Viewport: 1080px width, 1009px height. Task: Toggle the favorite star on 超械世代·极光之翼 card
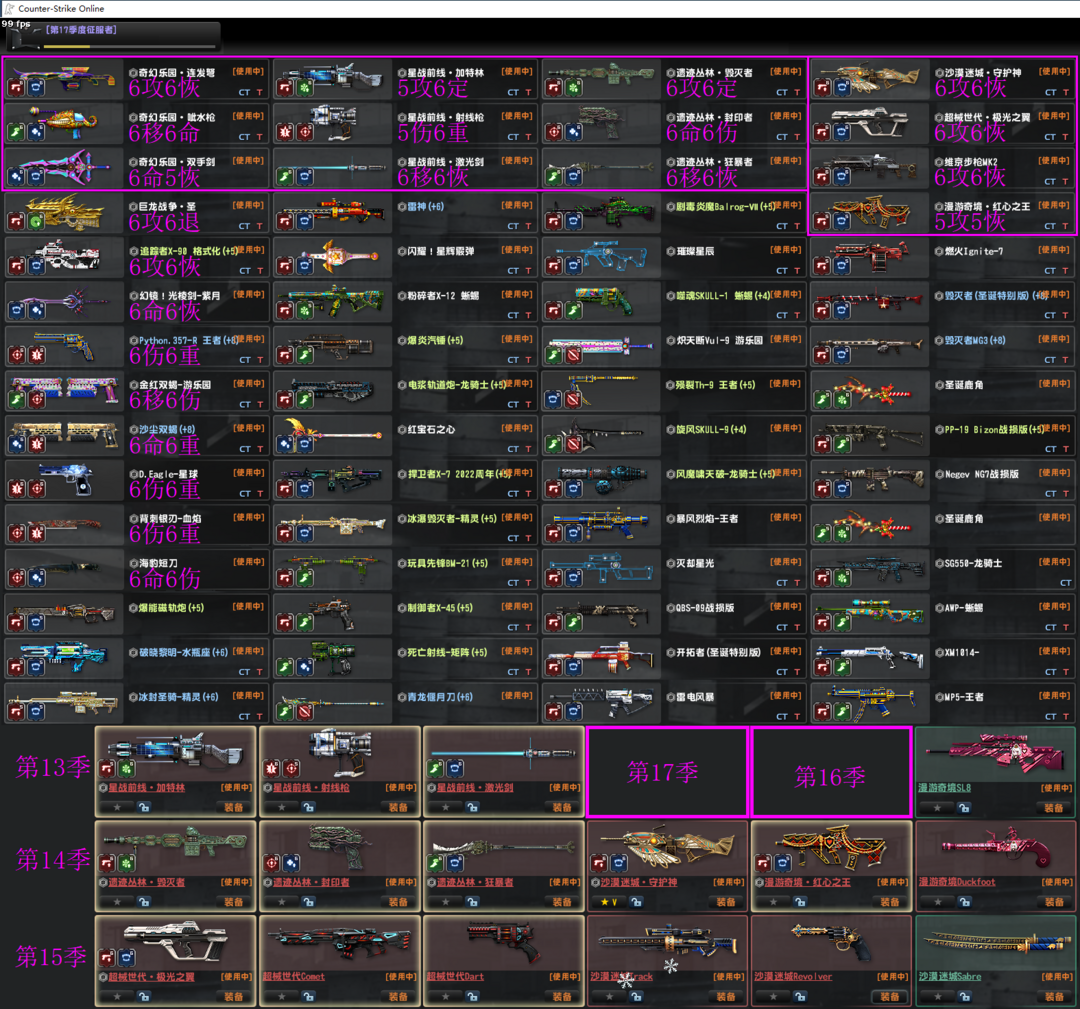118,996
